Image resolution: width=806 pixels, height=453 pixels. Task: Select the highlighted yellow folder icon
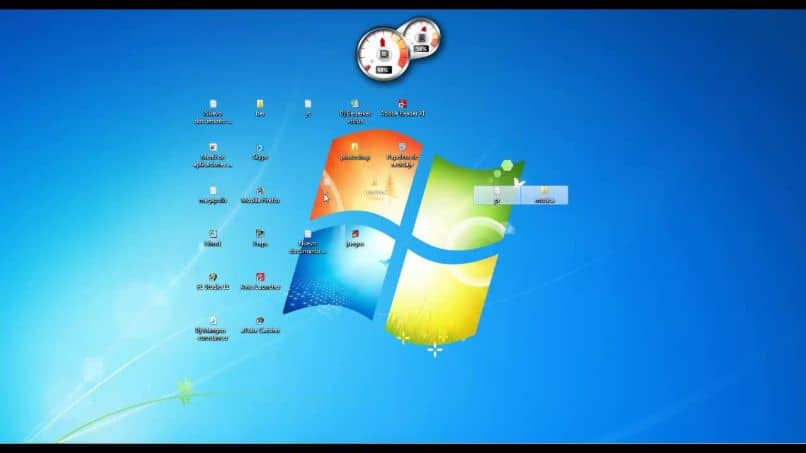click(x=544, y=195)
